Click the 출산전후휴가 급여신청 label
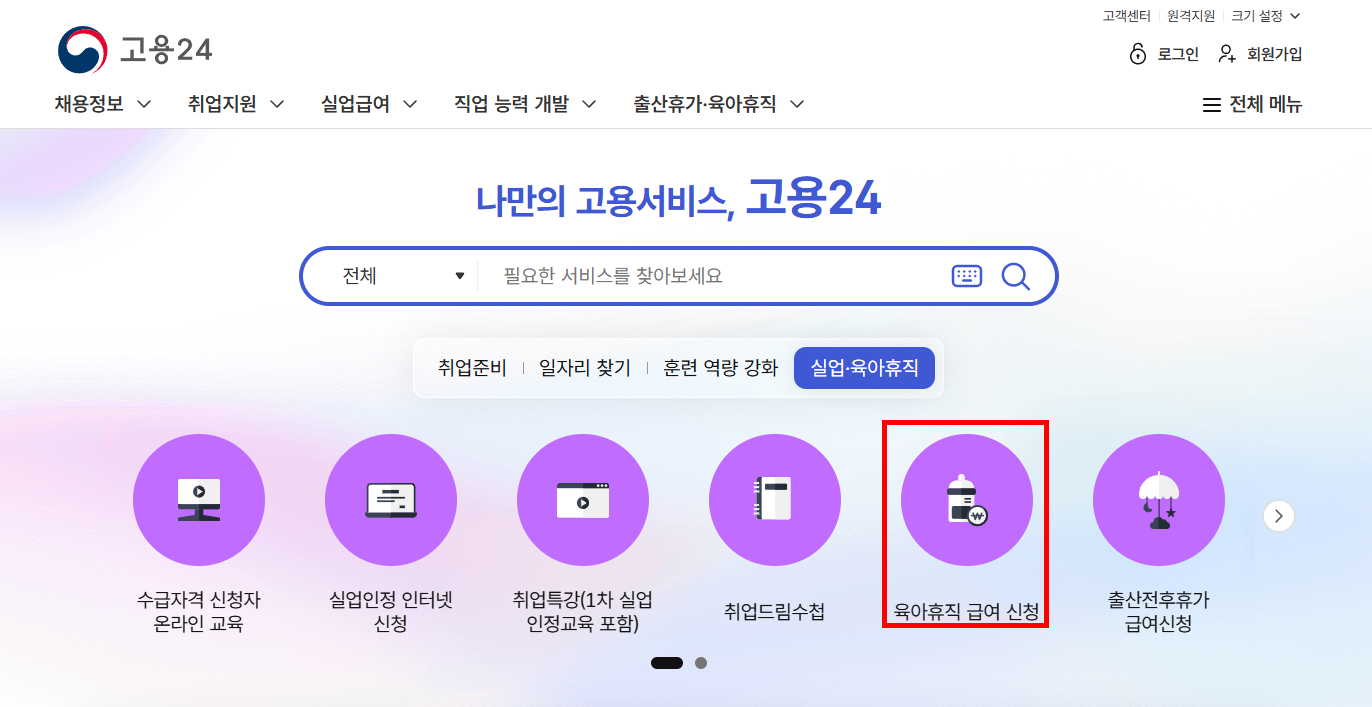Viewport: 1372px width, 707px height. (1159, 613)
